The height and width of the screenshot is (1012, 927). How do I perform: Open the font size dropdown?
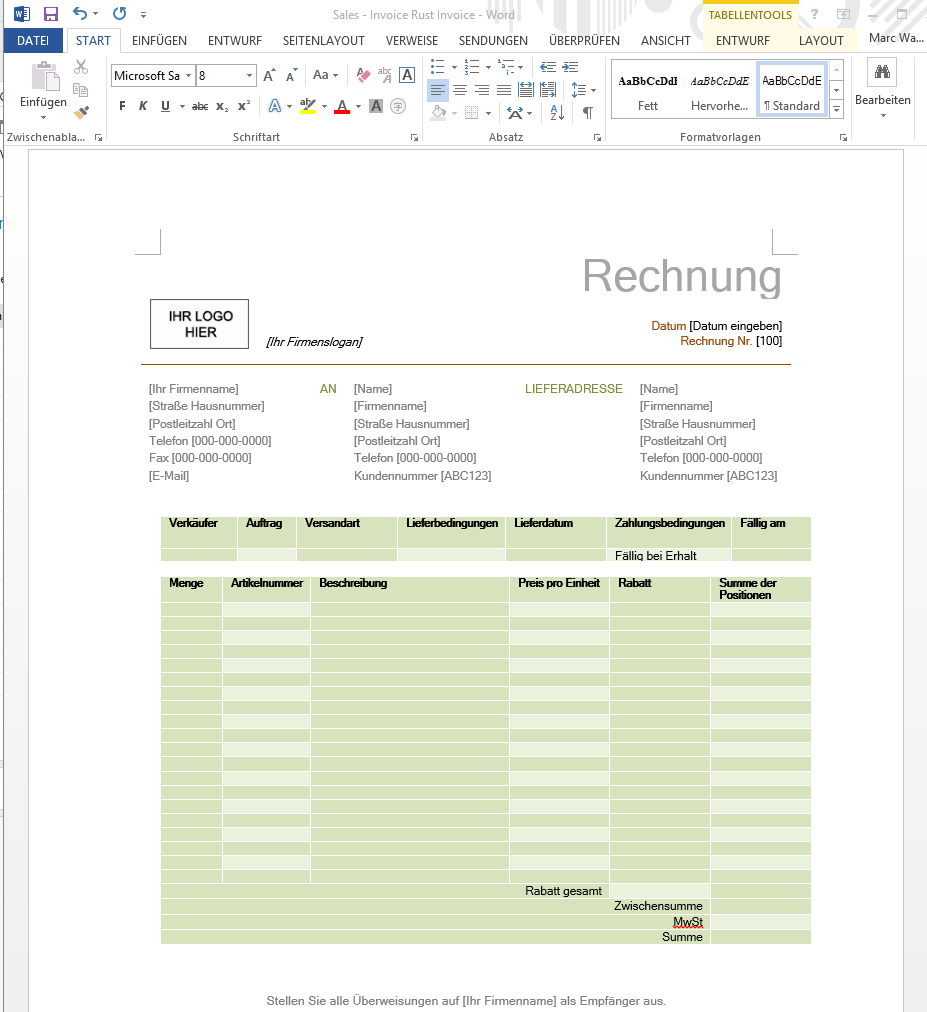point(249,76)
